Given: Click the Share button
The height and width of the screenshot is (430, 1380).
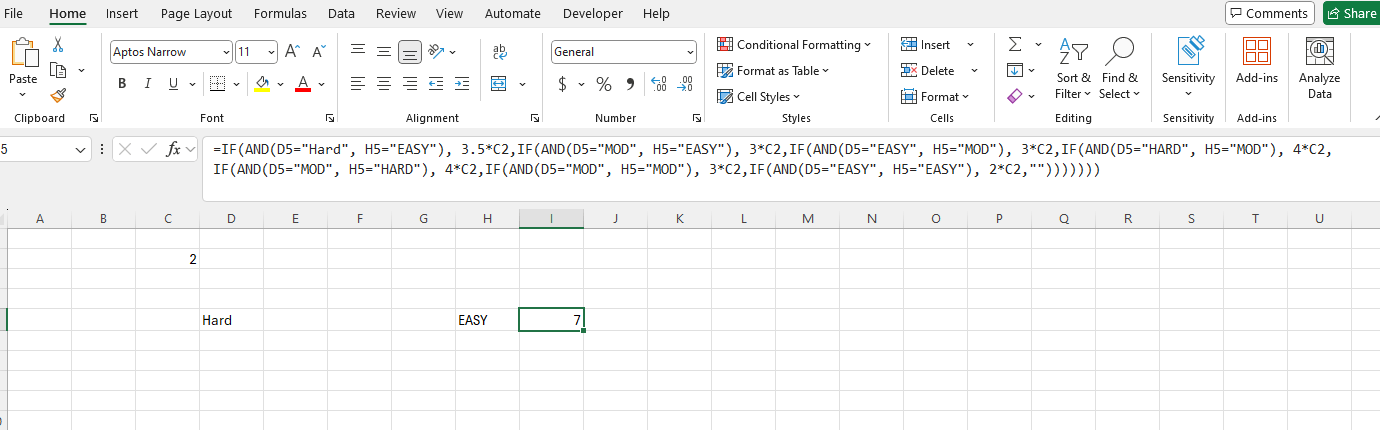Looking at the screenshot, I should pos(1351,13).
